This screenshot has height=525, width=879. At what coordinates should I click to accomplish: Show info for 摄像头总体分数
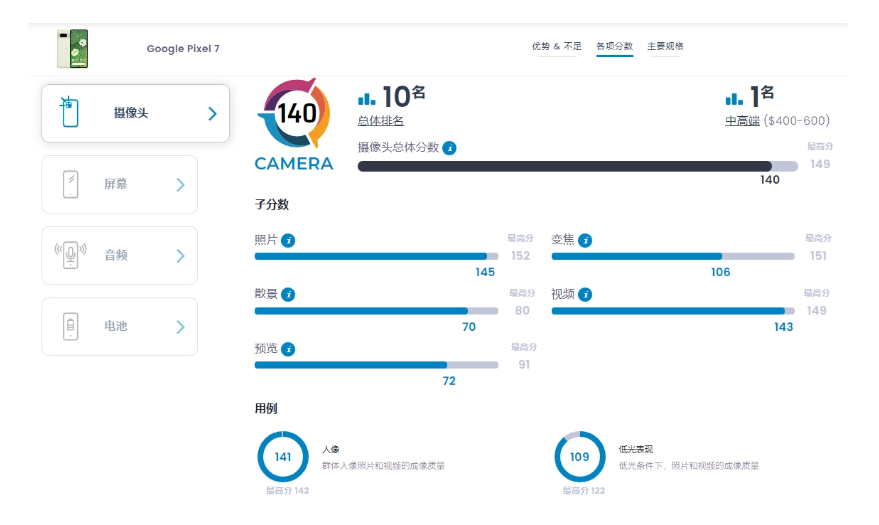click(449, 148)
